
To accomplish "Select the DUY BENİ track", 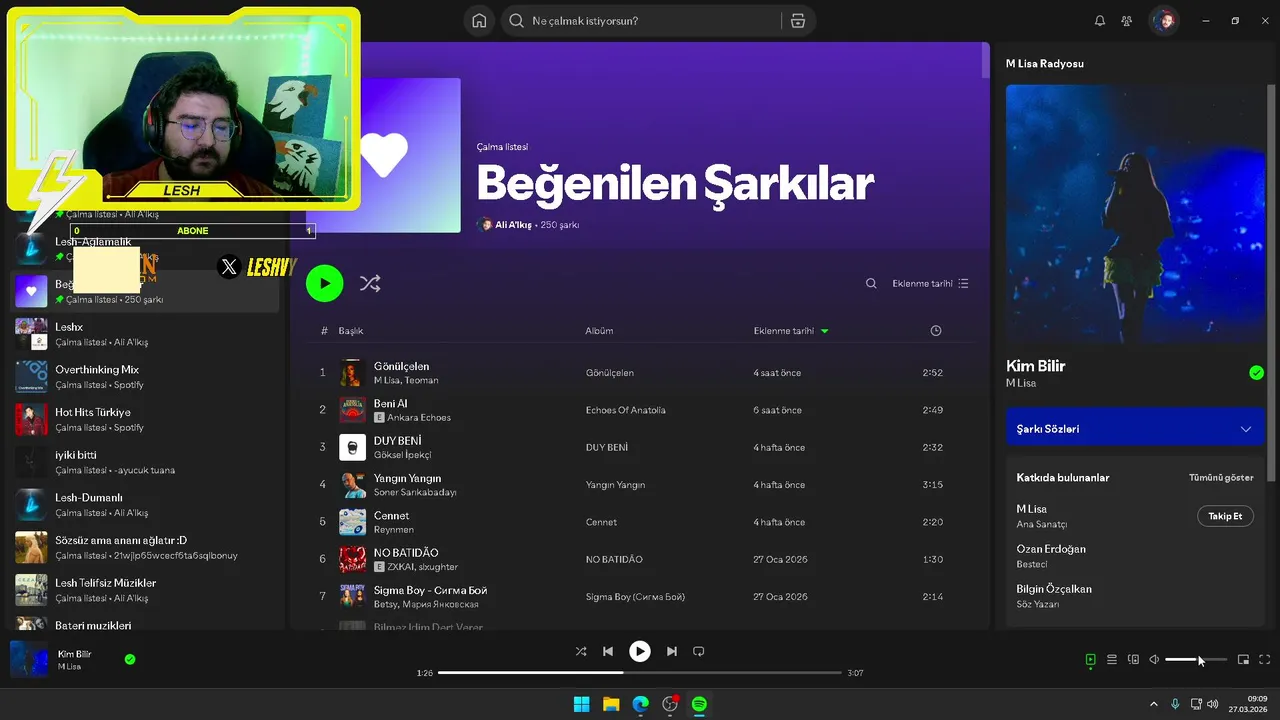I will coord(641,447).
